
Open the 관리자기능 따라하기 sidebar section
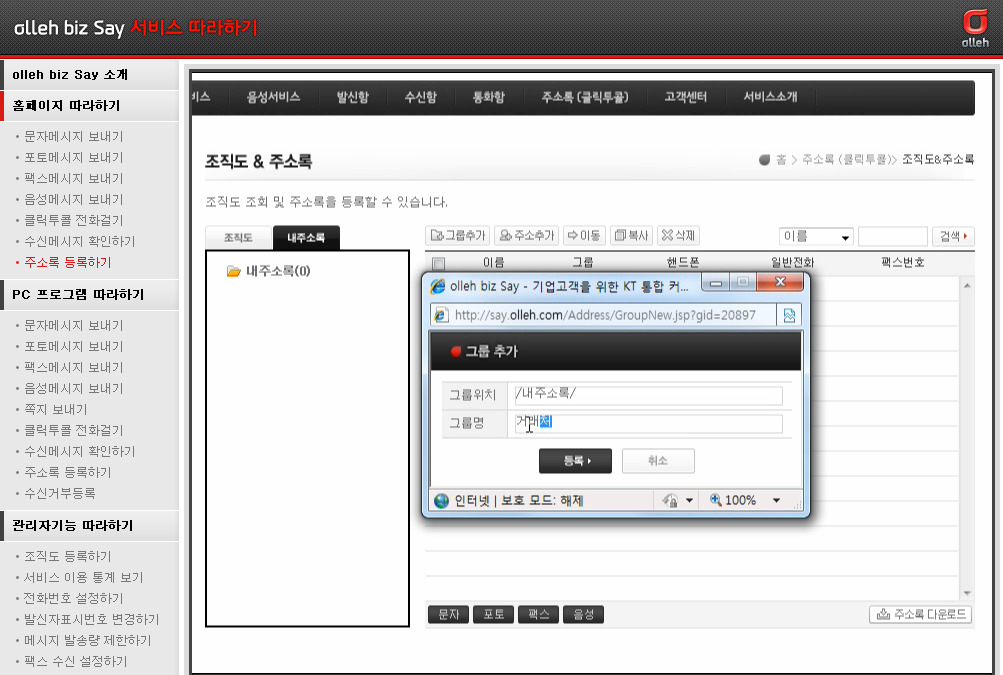click(x=90, y=526)
